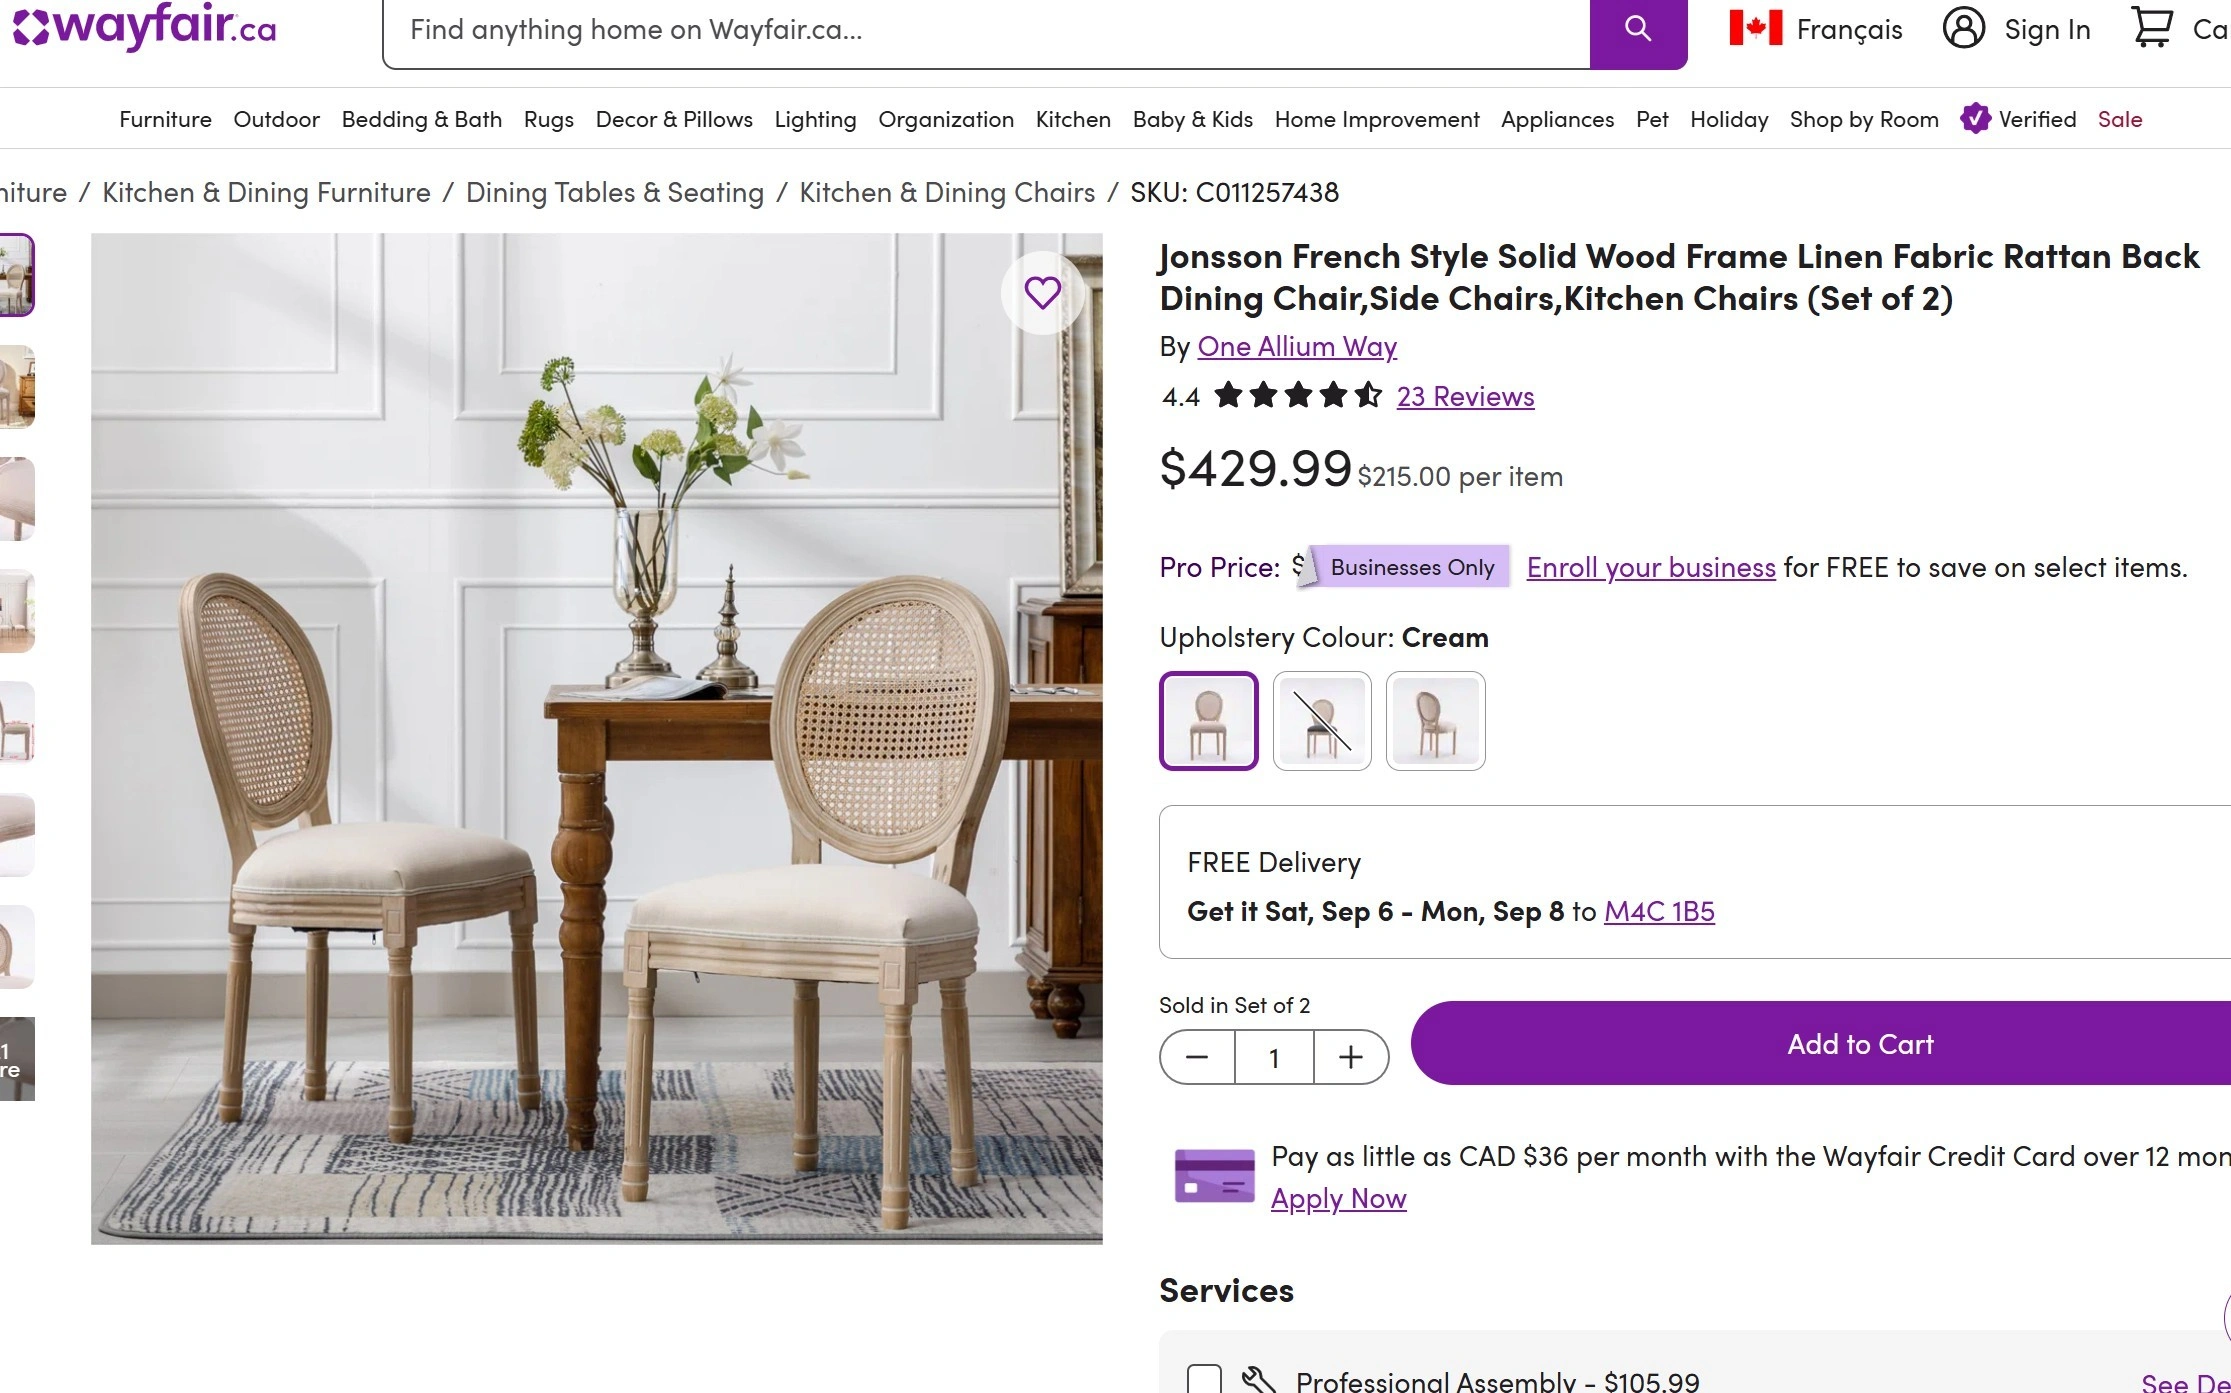Screen dimensions: 2231x1393
Task: Click the Verified badge icon
Action: 1975,118
